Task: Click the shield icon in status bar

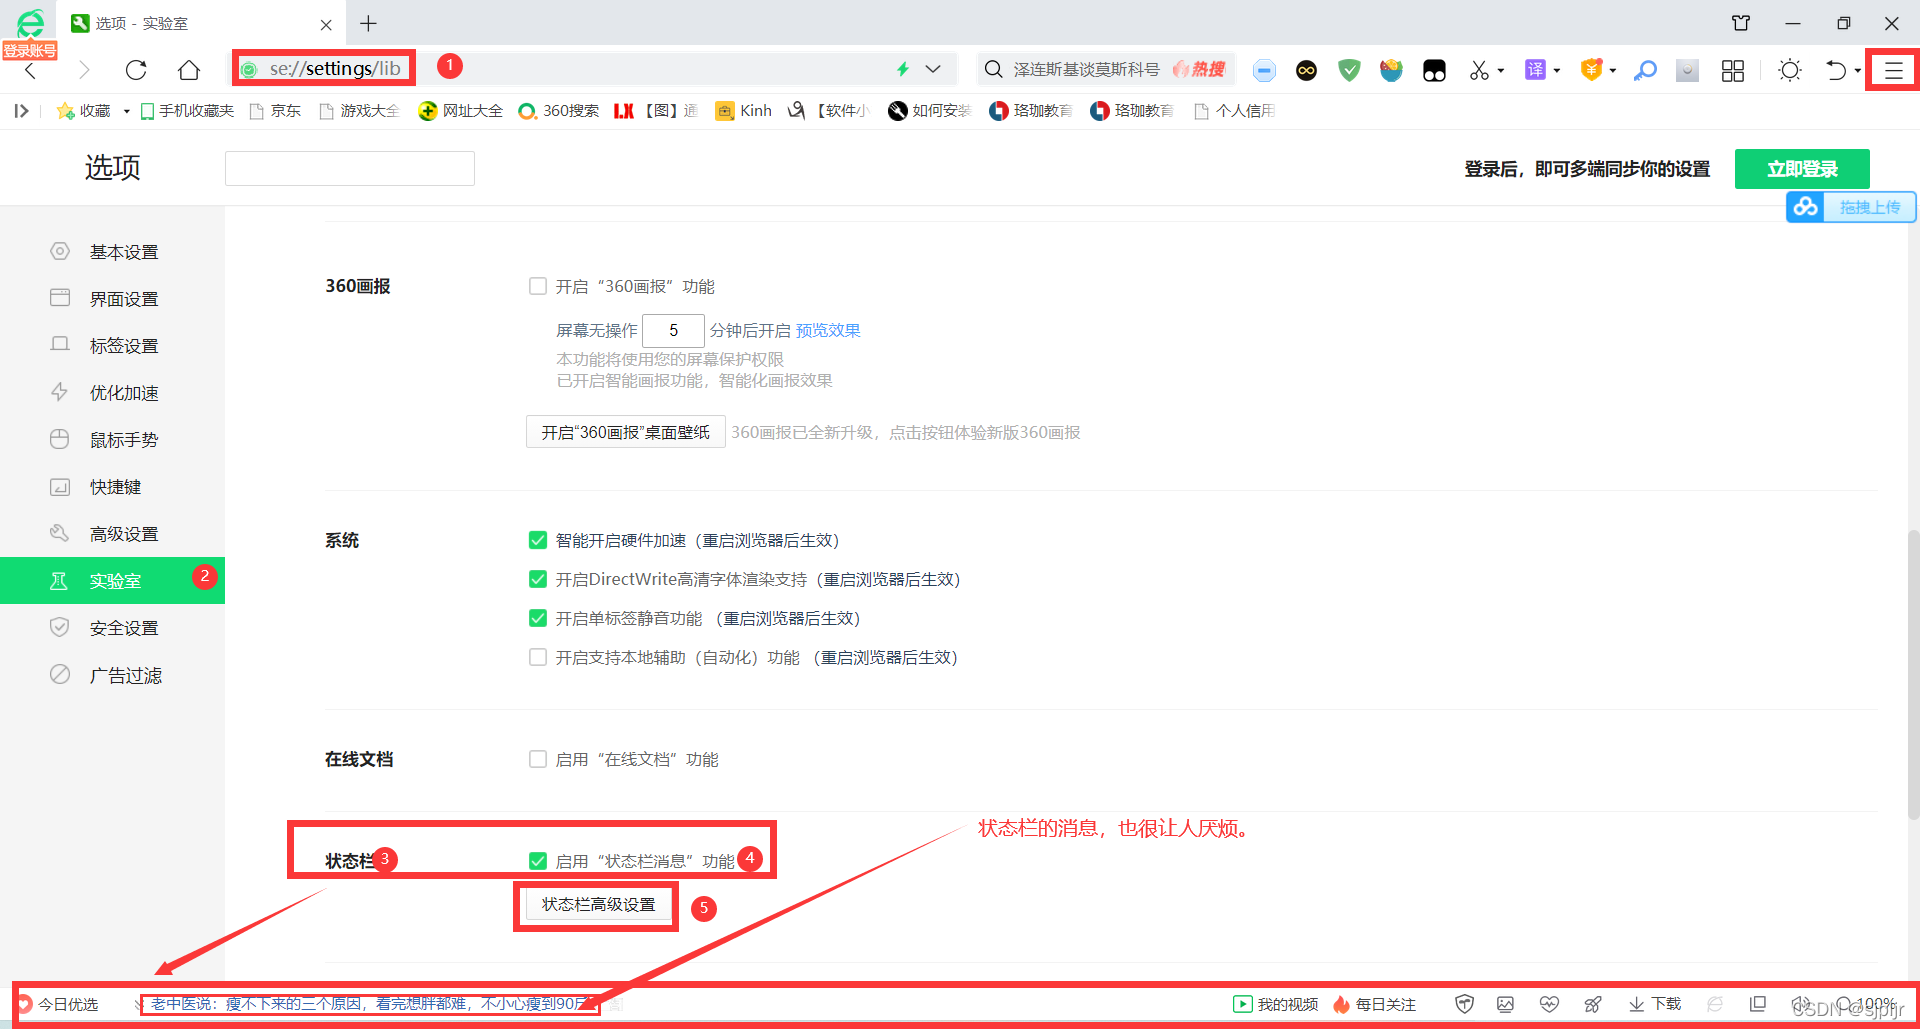Action: tap(1464, 1004)
